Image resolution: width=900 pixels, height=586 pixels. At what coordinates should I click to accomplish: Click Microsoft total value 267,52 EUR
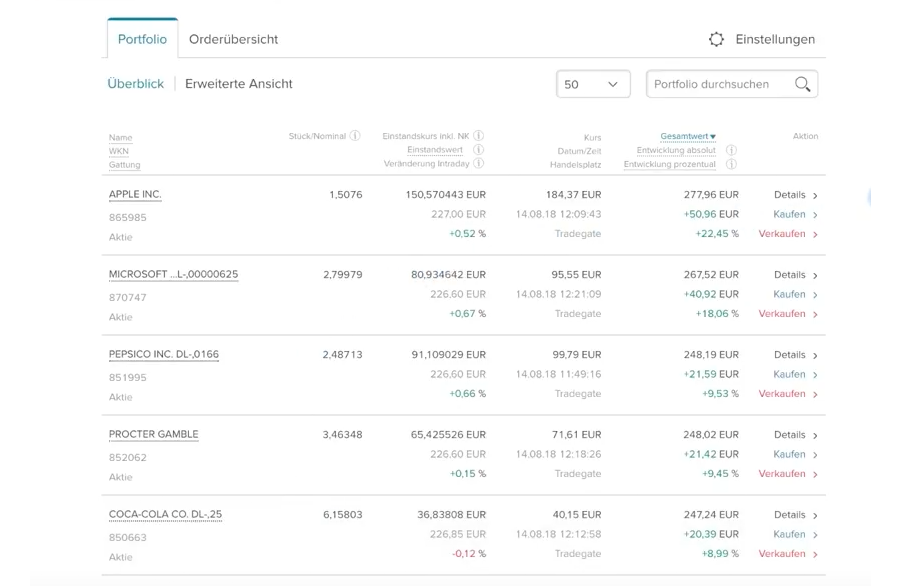point(711,275)
